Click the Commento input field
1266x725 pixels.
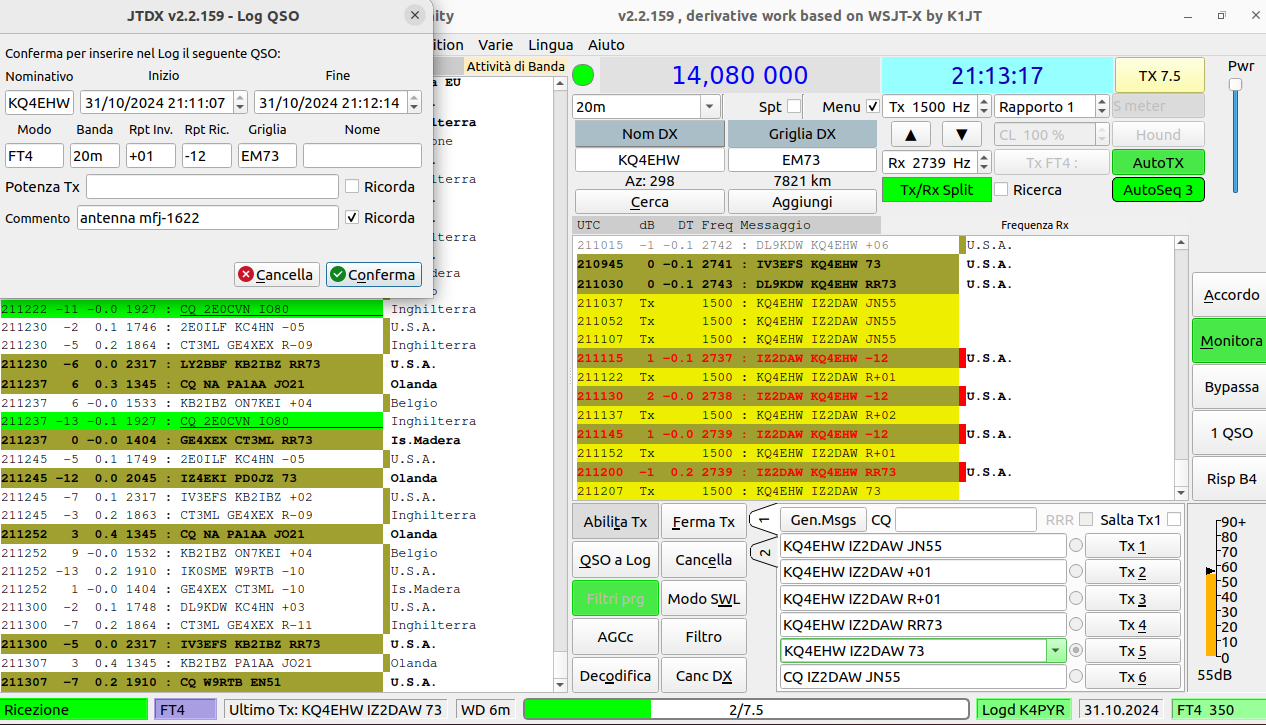click(208, 218)
